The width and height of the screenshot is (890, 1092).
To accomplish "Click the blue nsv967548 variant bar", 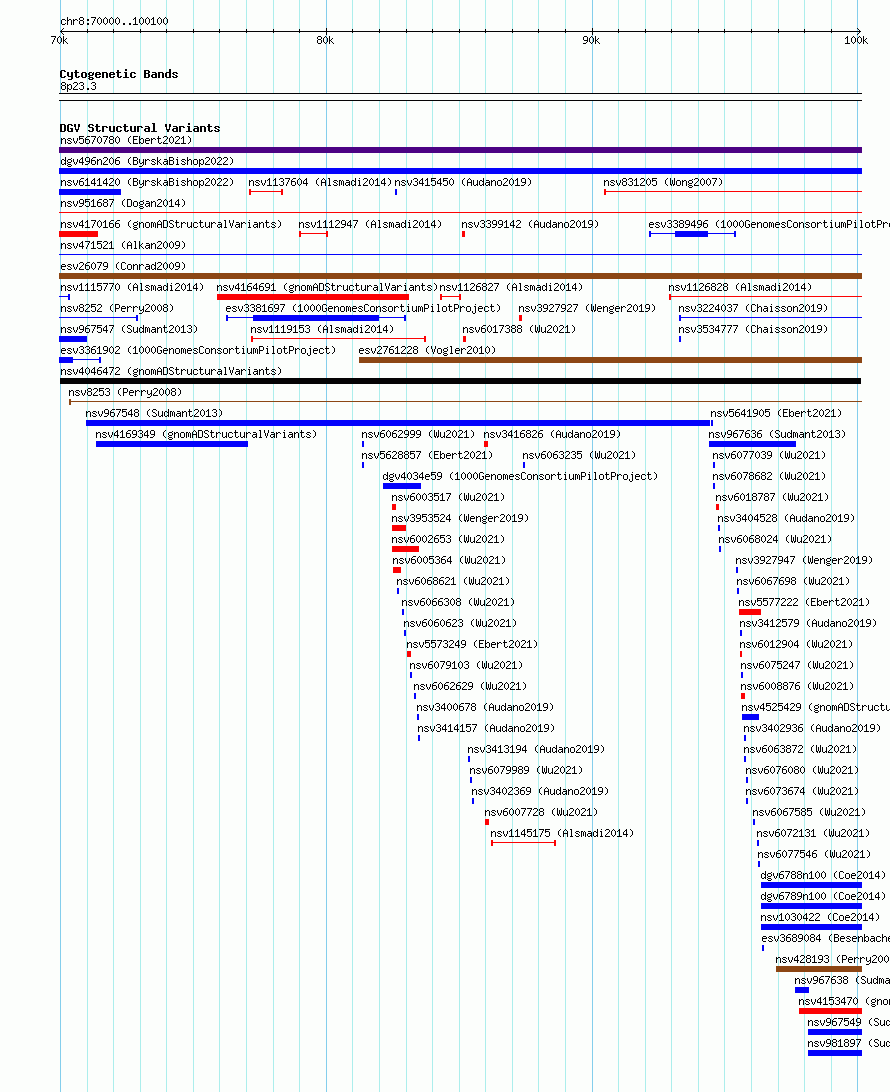I will [x=398, y=423].
